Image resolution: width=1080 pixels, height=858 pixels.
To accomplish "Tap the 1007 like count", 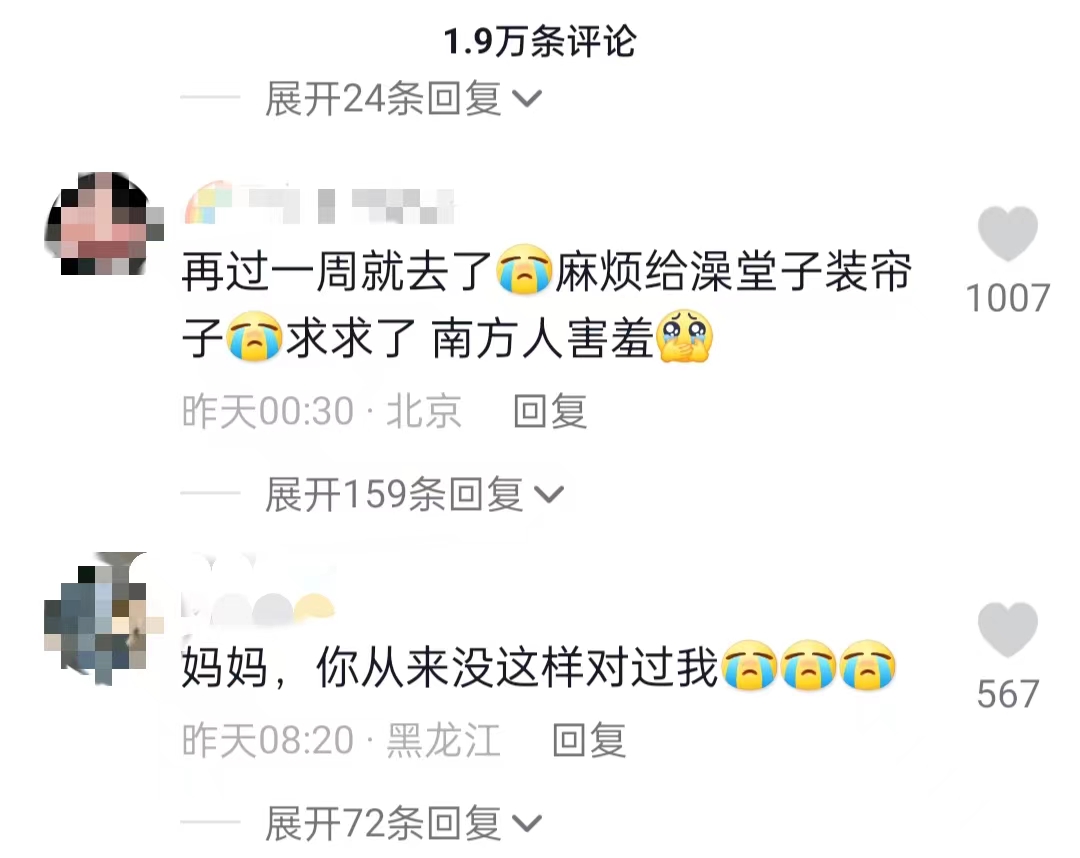I will pyautogui.click(x=1008, y=298).
